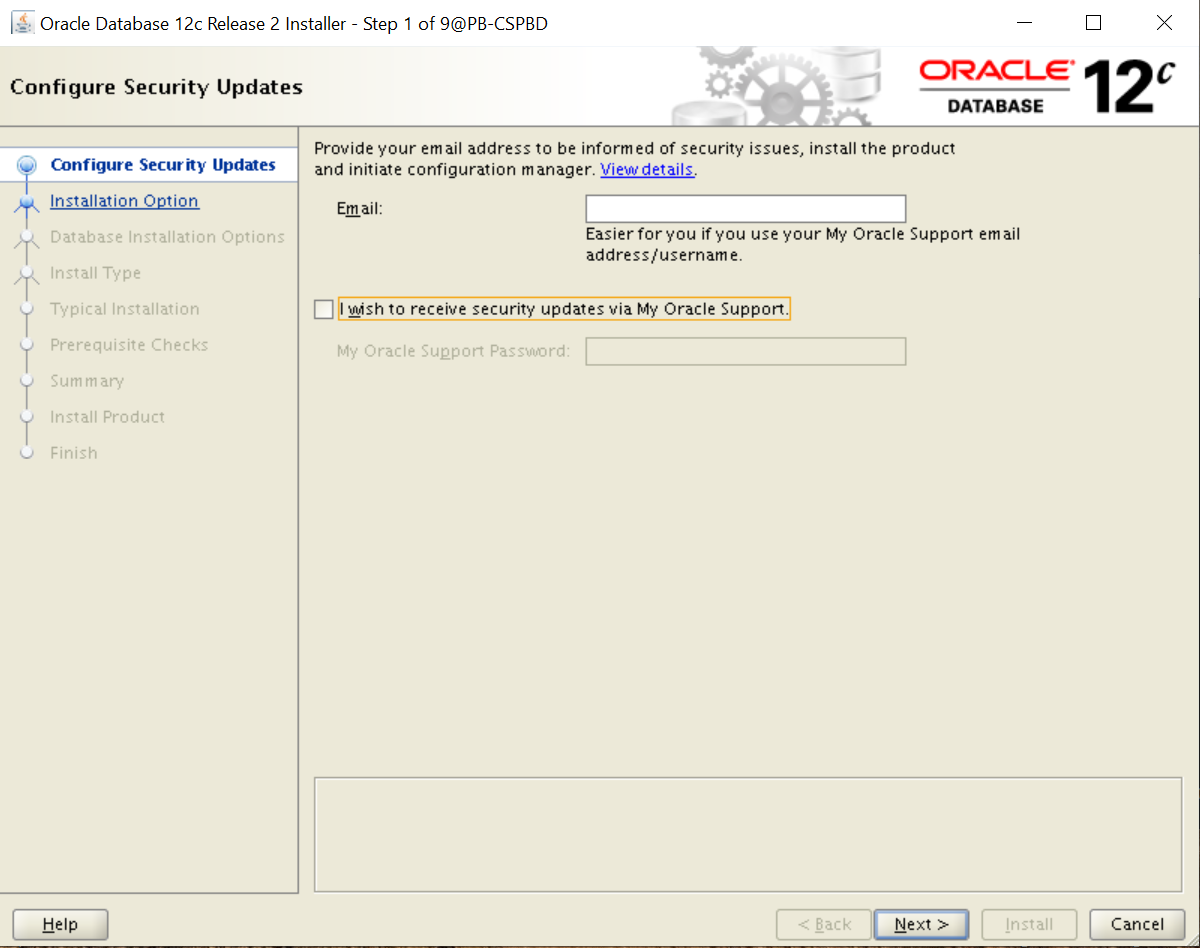Maximize the installer window
Screen dimensions: 1200x948
pyautogui.click(x=1093, y=23)
